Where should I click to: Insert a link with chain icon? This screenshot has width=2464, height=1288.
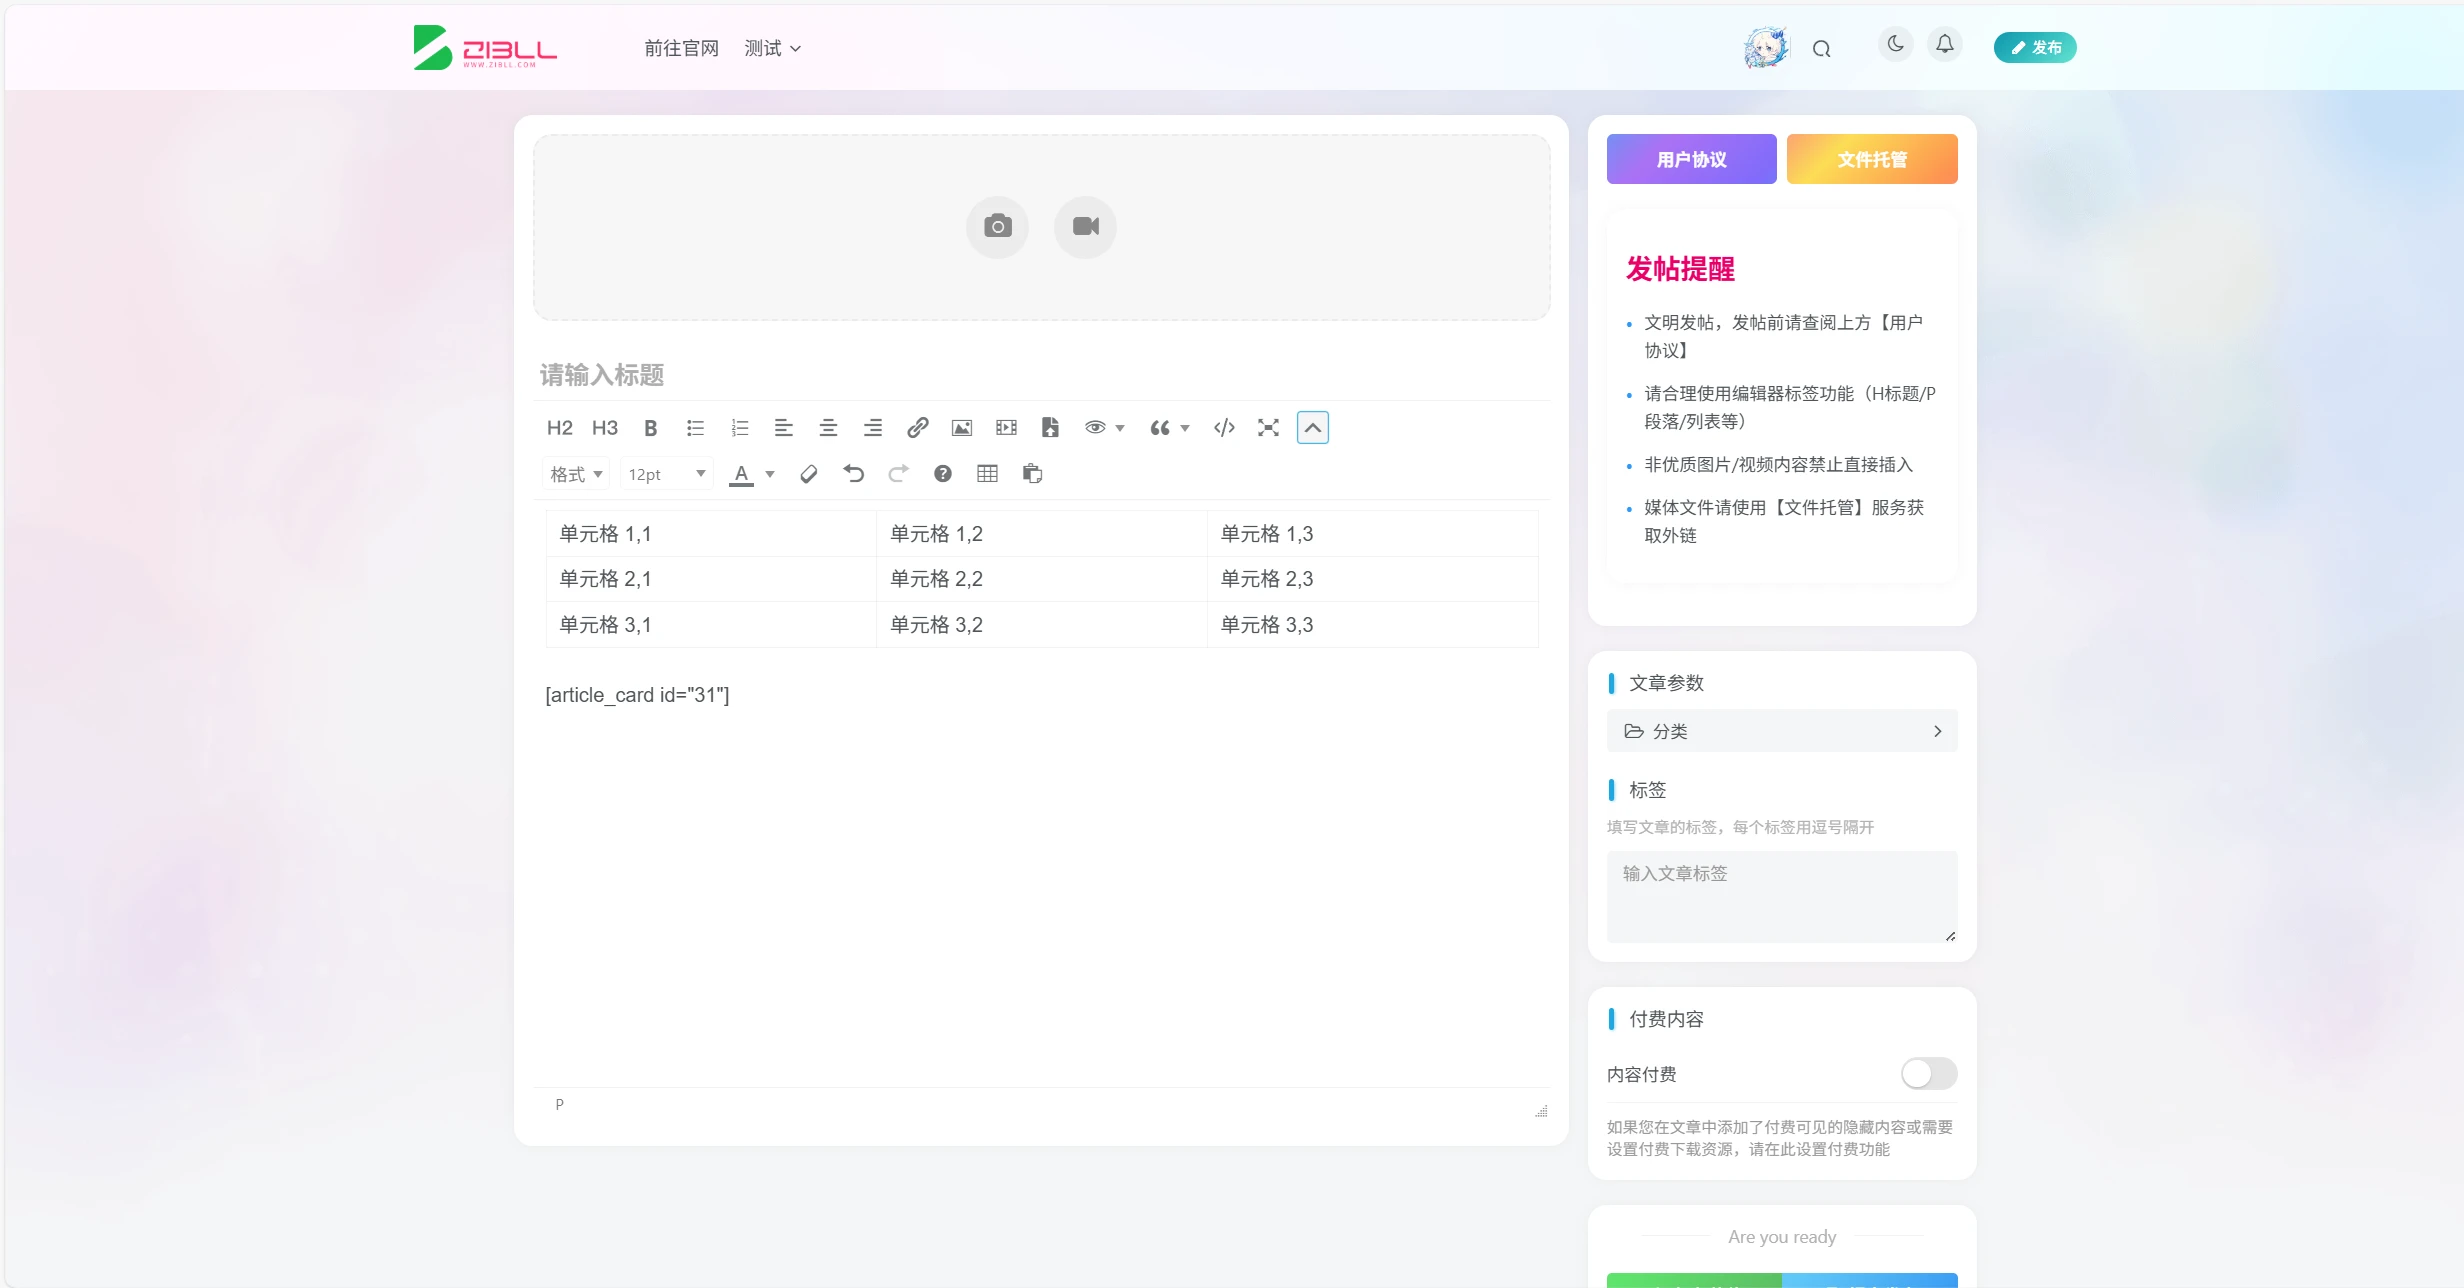(x=917, y=428)
